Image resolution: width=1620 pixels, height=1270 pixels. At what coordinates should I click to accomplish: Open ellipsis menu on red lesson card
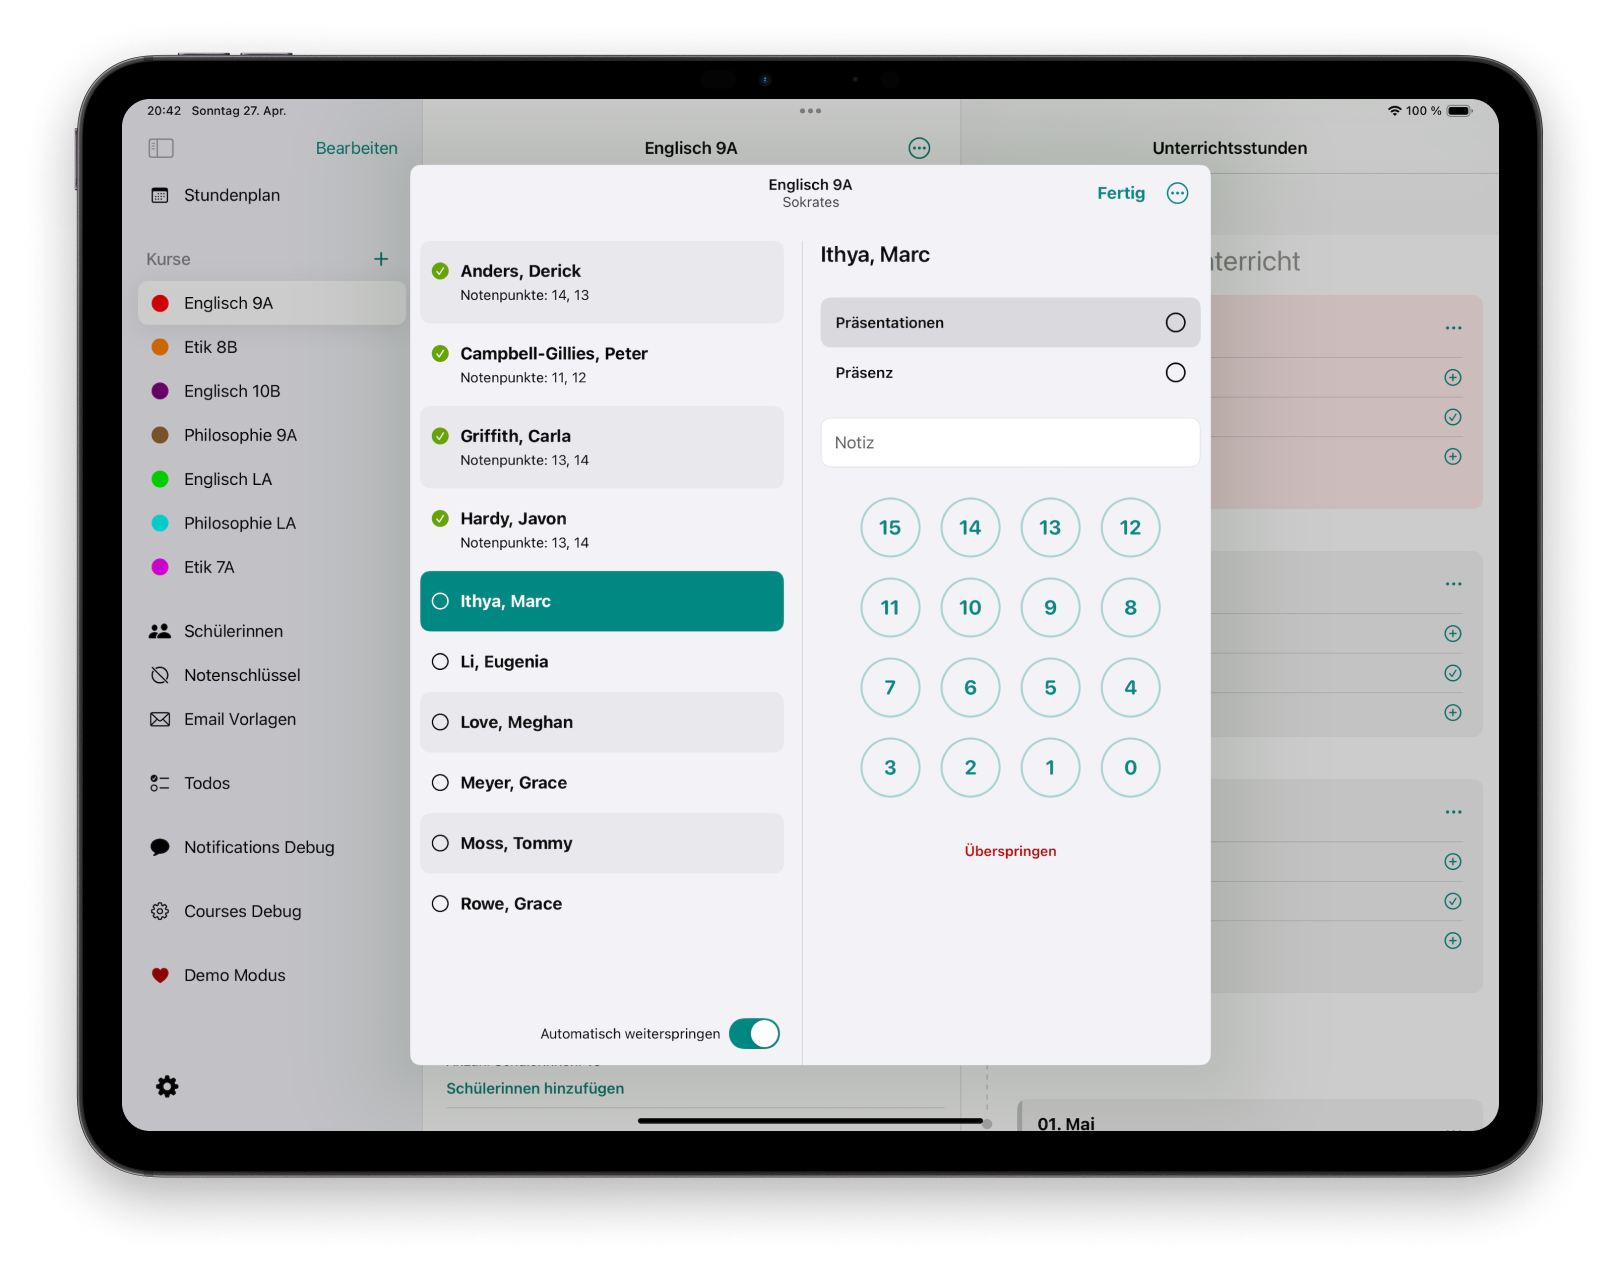(x=1453, y=328)
